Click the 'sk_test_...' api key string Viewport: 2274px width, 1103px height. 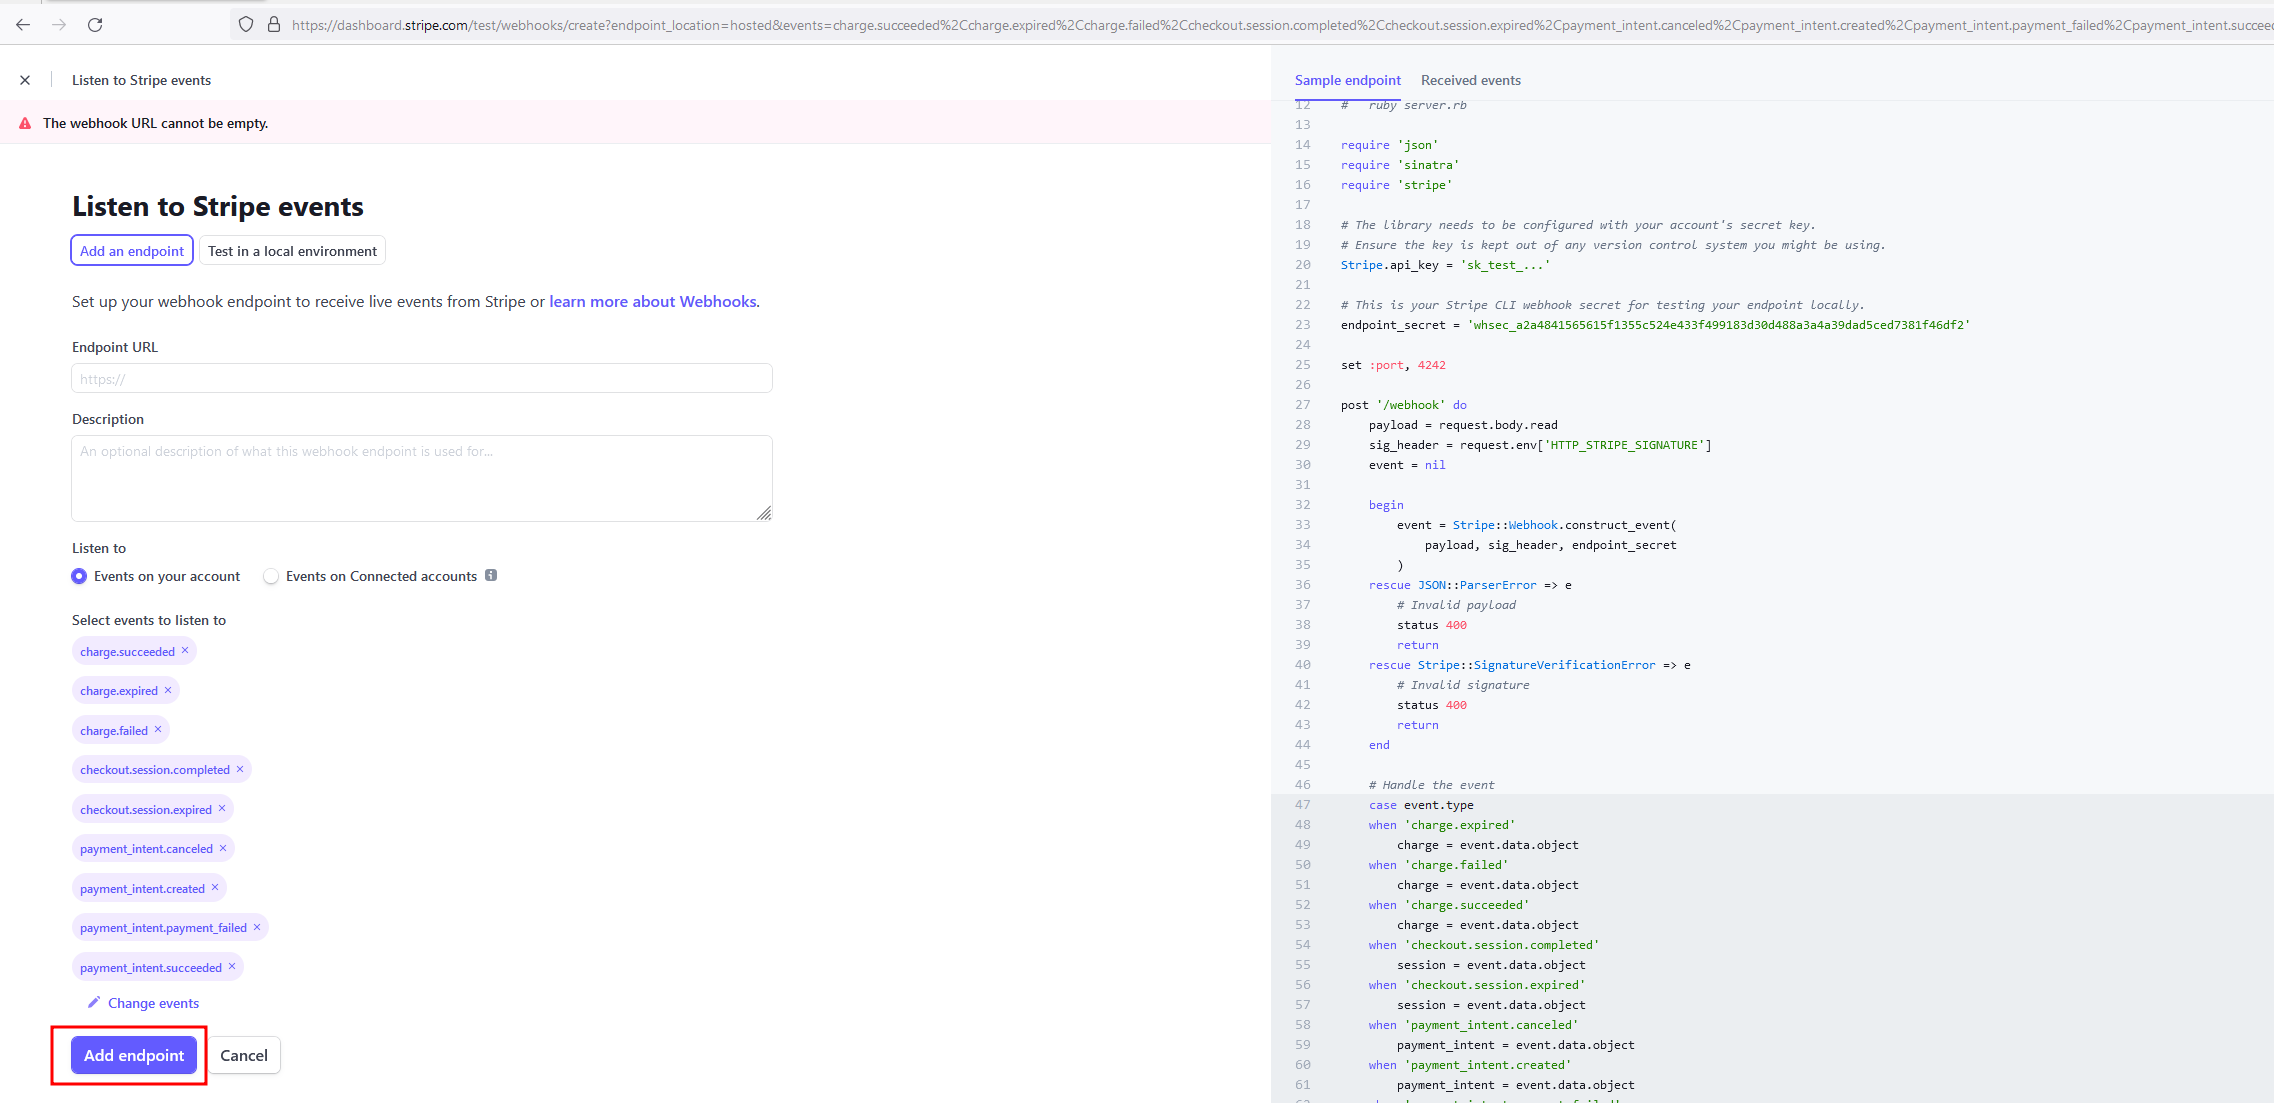pos(1505,265)
